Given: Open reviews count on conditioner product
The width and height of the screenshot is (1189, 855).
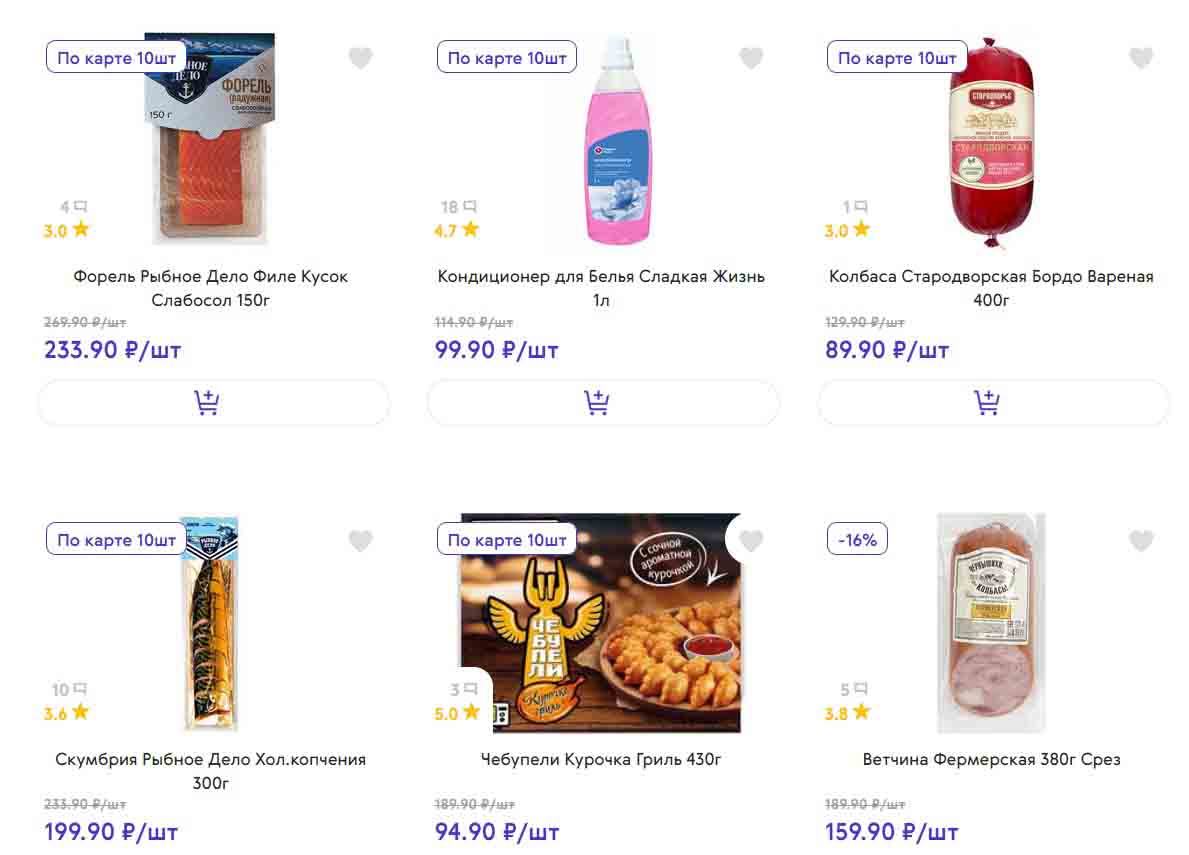Looking at the screenshot, I should point(459,207).
